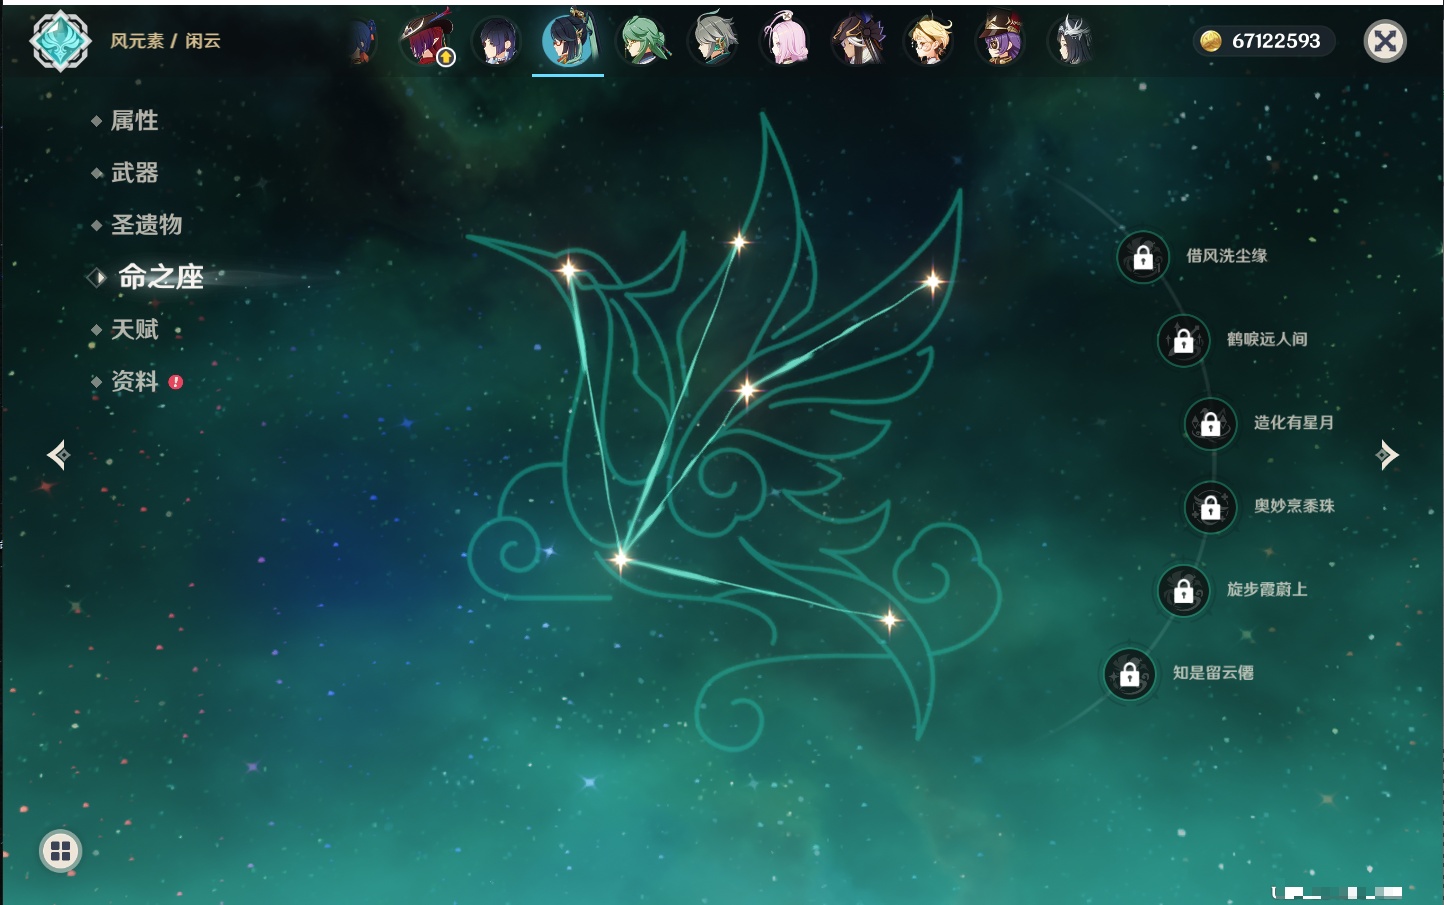Select the red-haired character portrait with upgrade arrow
This screenshot has width=1444, height=905.
427,40
